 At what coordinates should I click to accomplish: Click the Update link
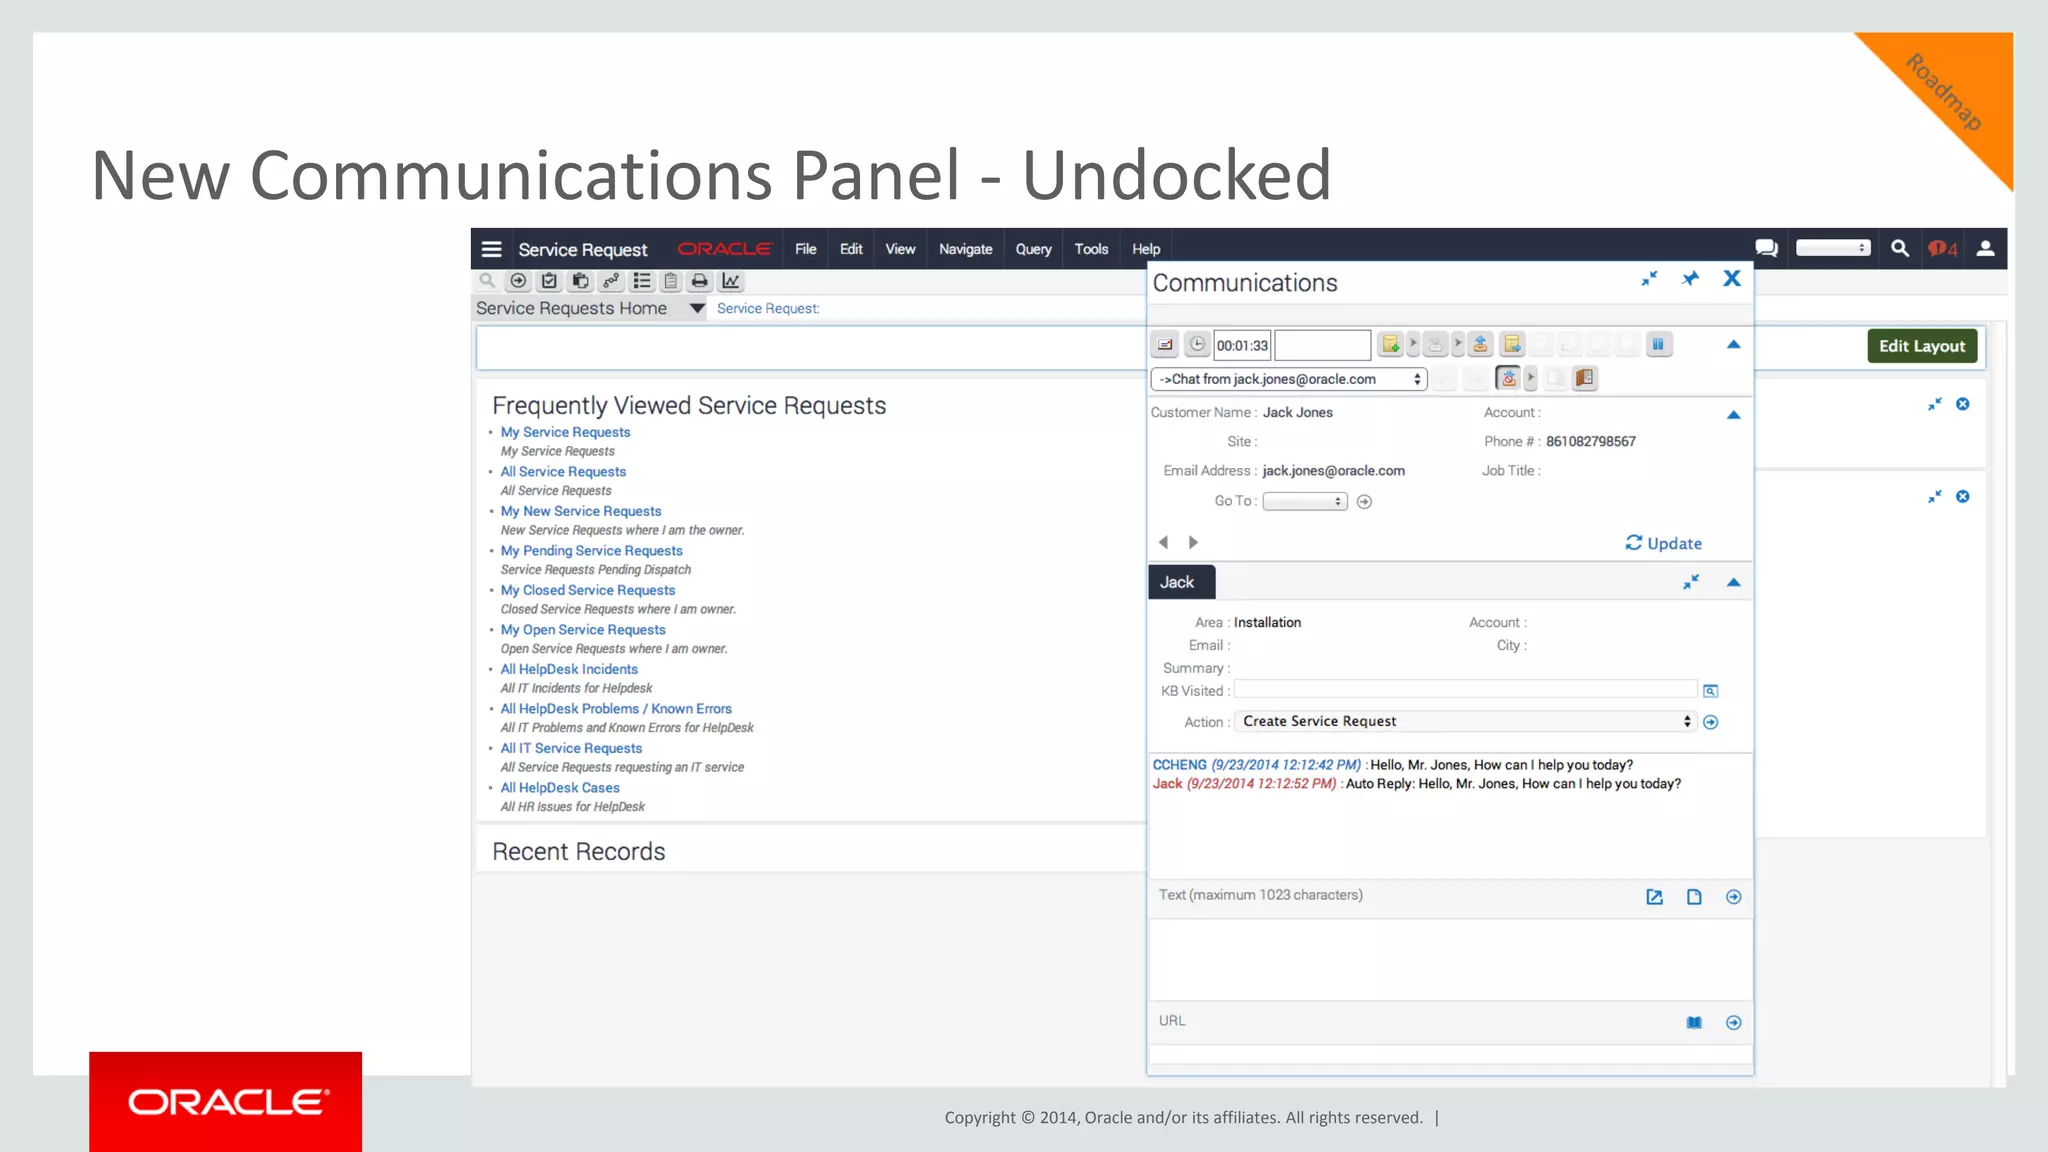click(x=1664, y=543)
